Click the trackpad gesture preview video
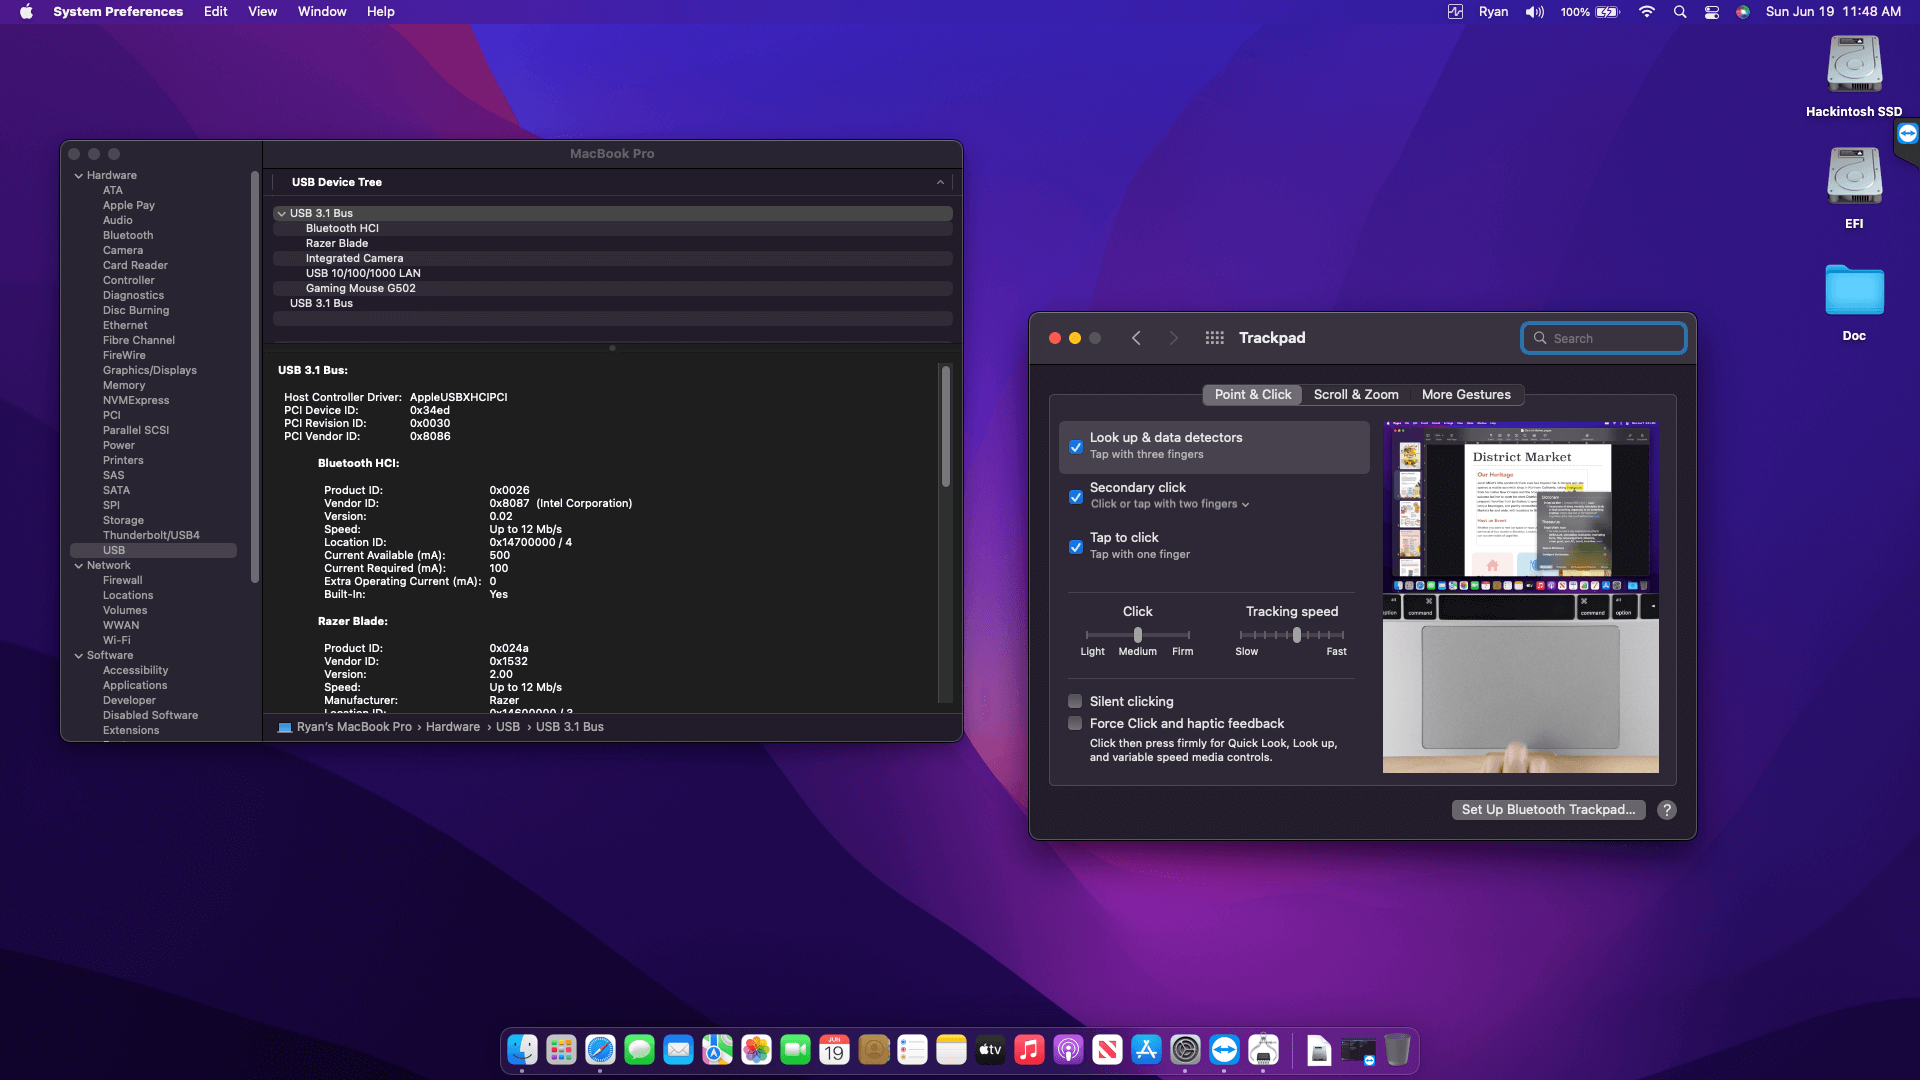The image size is (1920, 1080). 1520,597
